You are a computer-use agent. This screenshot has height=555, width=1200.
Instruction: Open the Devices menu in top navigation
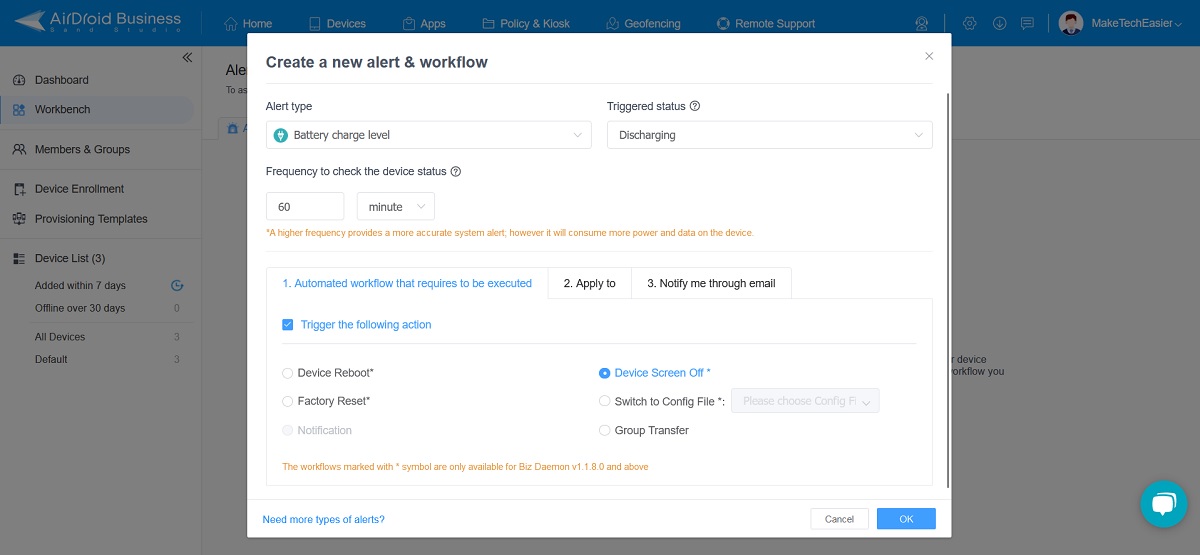(337, 23)
